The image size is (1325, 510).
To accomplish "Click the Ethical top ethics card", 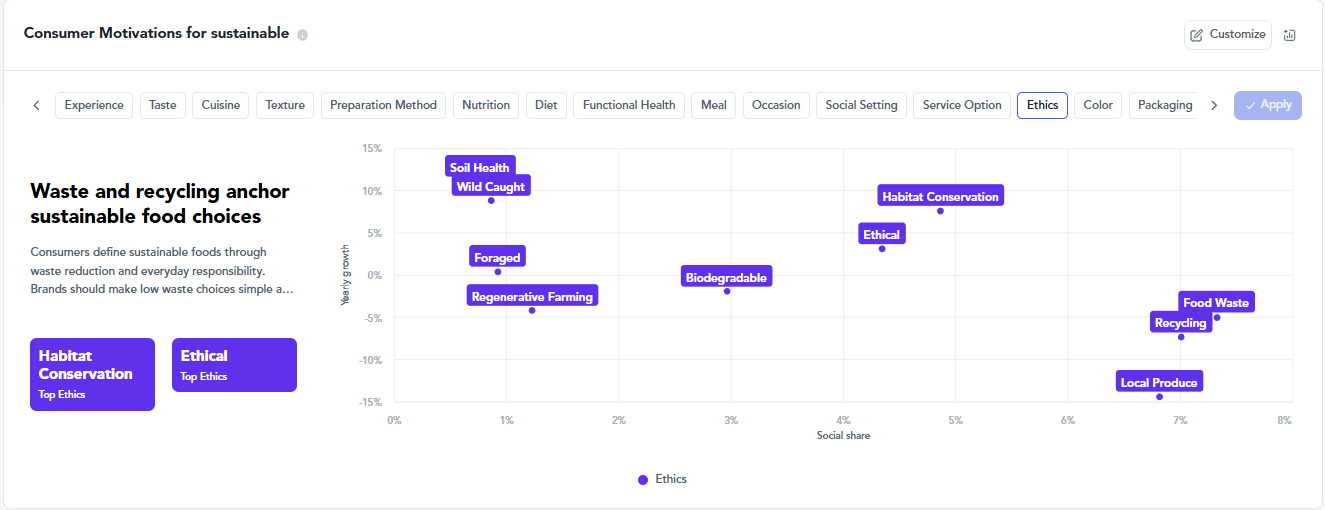I will pos(234,365).
